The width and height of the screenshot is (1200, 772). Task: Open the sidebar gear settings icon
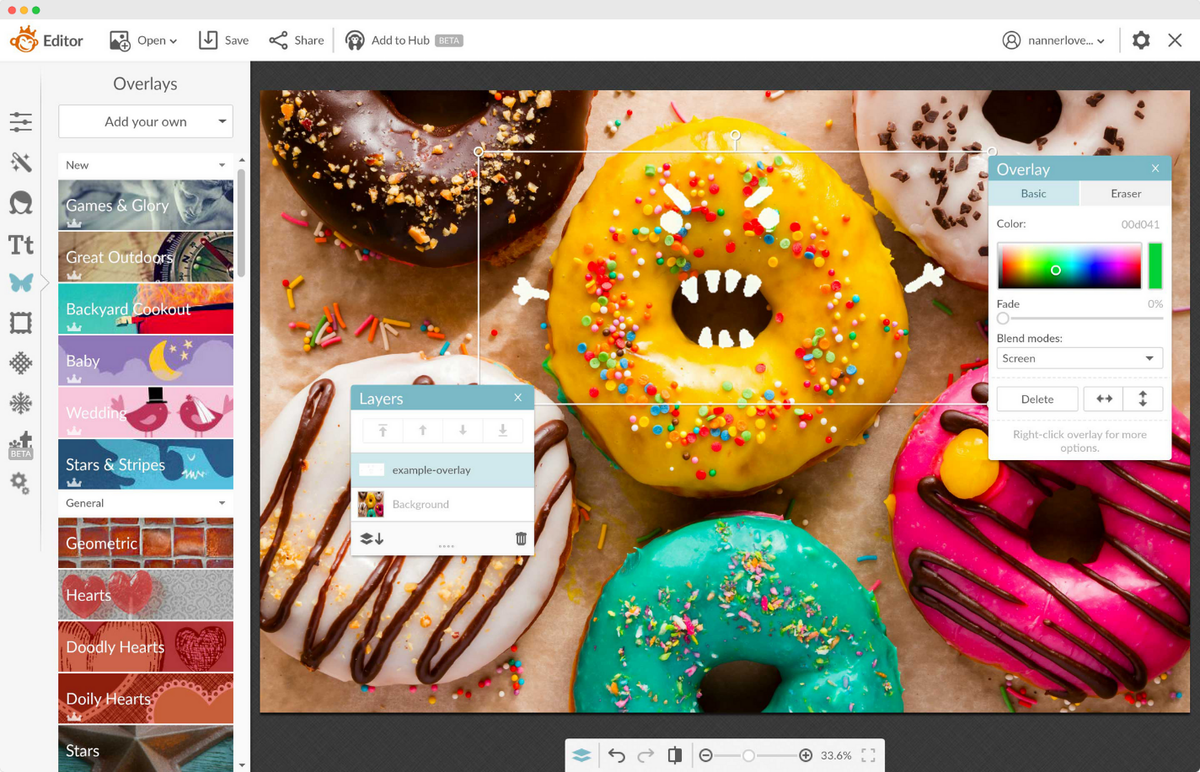(21, 484)
